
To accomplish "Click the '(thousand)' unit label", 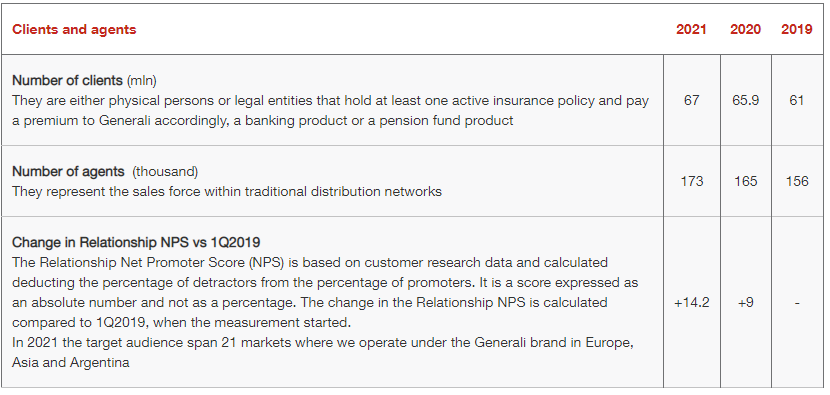I will click(165, 172).
